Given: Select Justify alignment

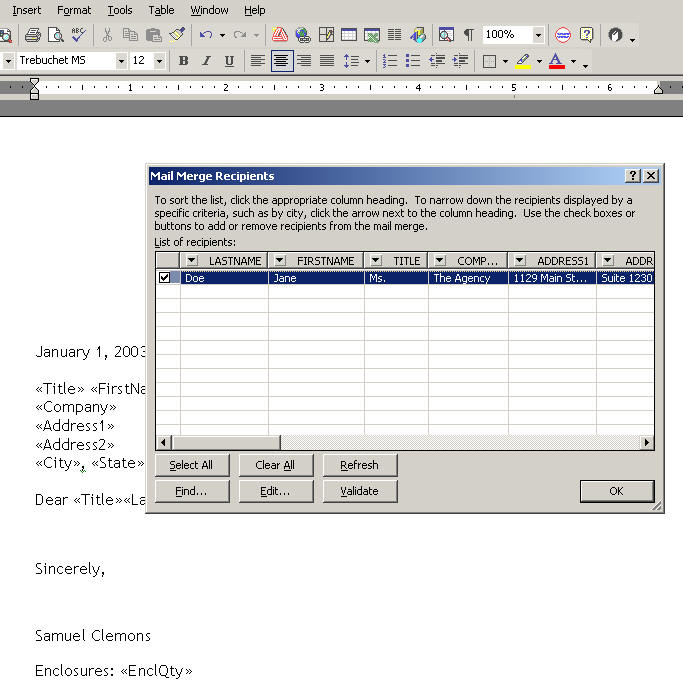Looking at the screenshot, I should pos(326,61).
